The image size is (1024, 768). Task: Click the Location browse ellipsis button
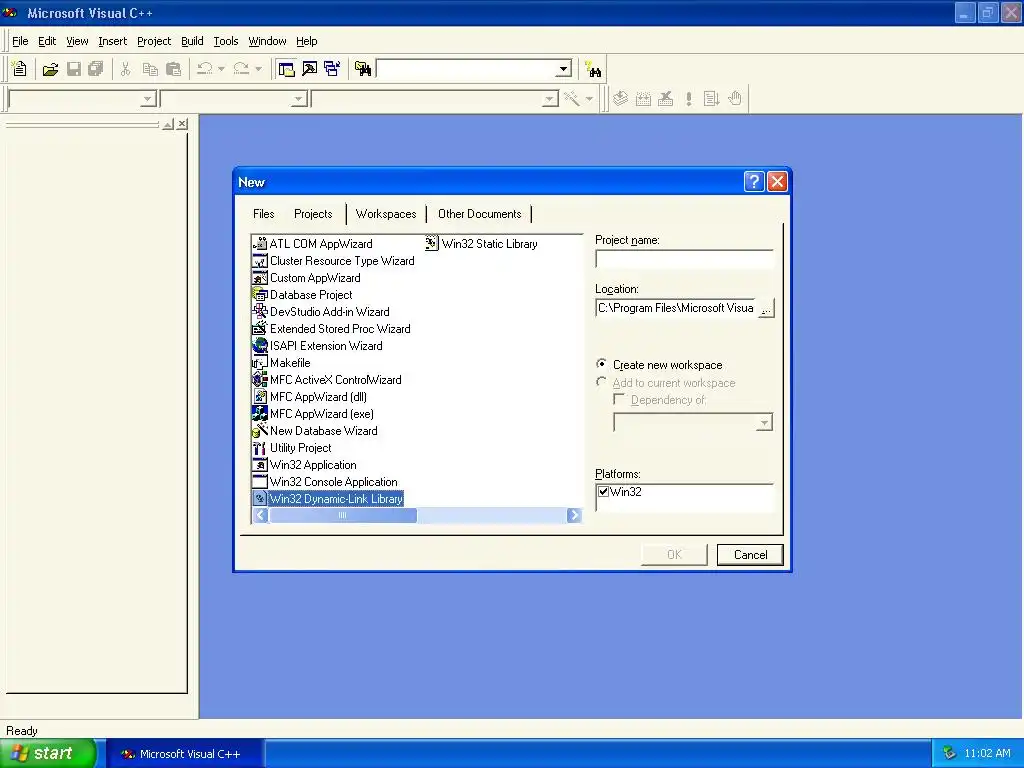(x=766, y=308)
